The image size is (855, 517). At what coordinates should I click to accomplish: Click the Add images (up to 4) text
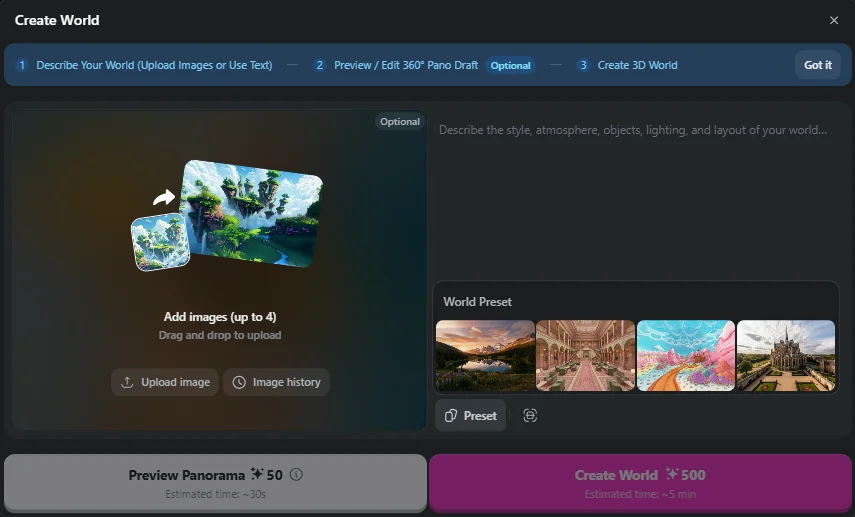pos(220,317)
